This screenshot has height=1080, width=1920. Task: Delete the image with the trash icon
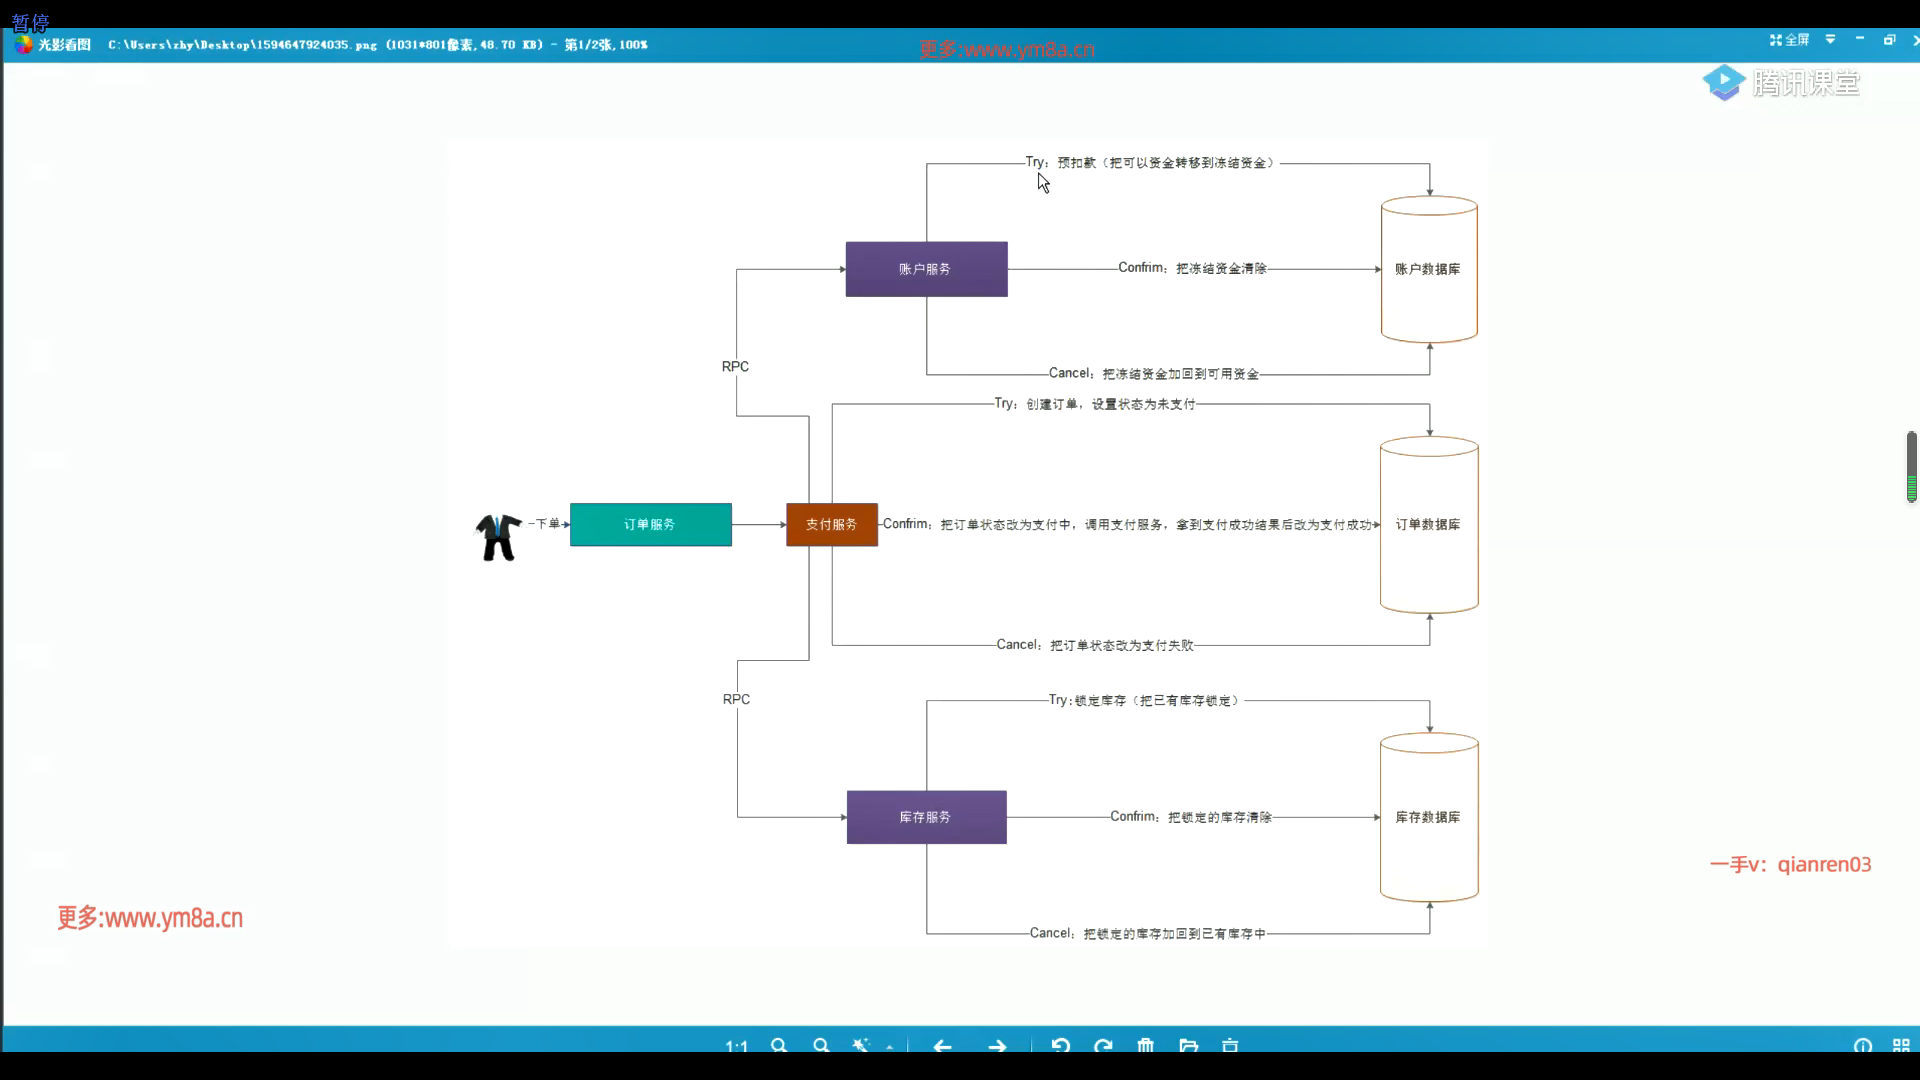tap(1146, 1046)
